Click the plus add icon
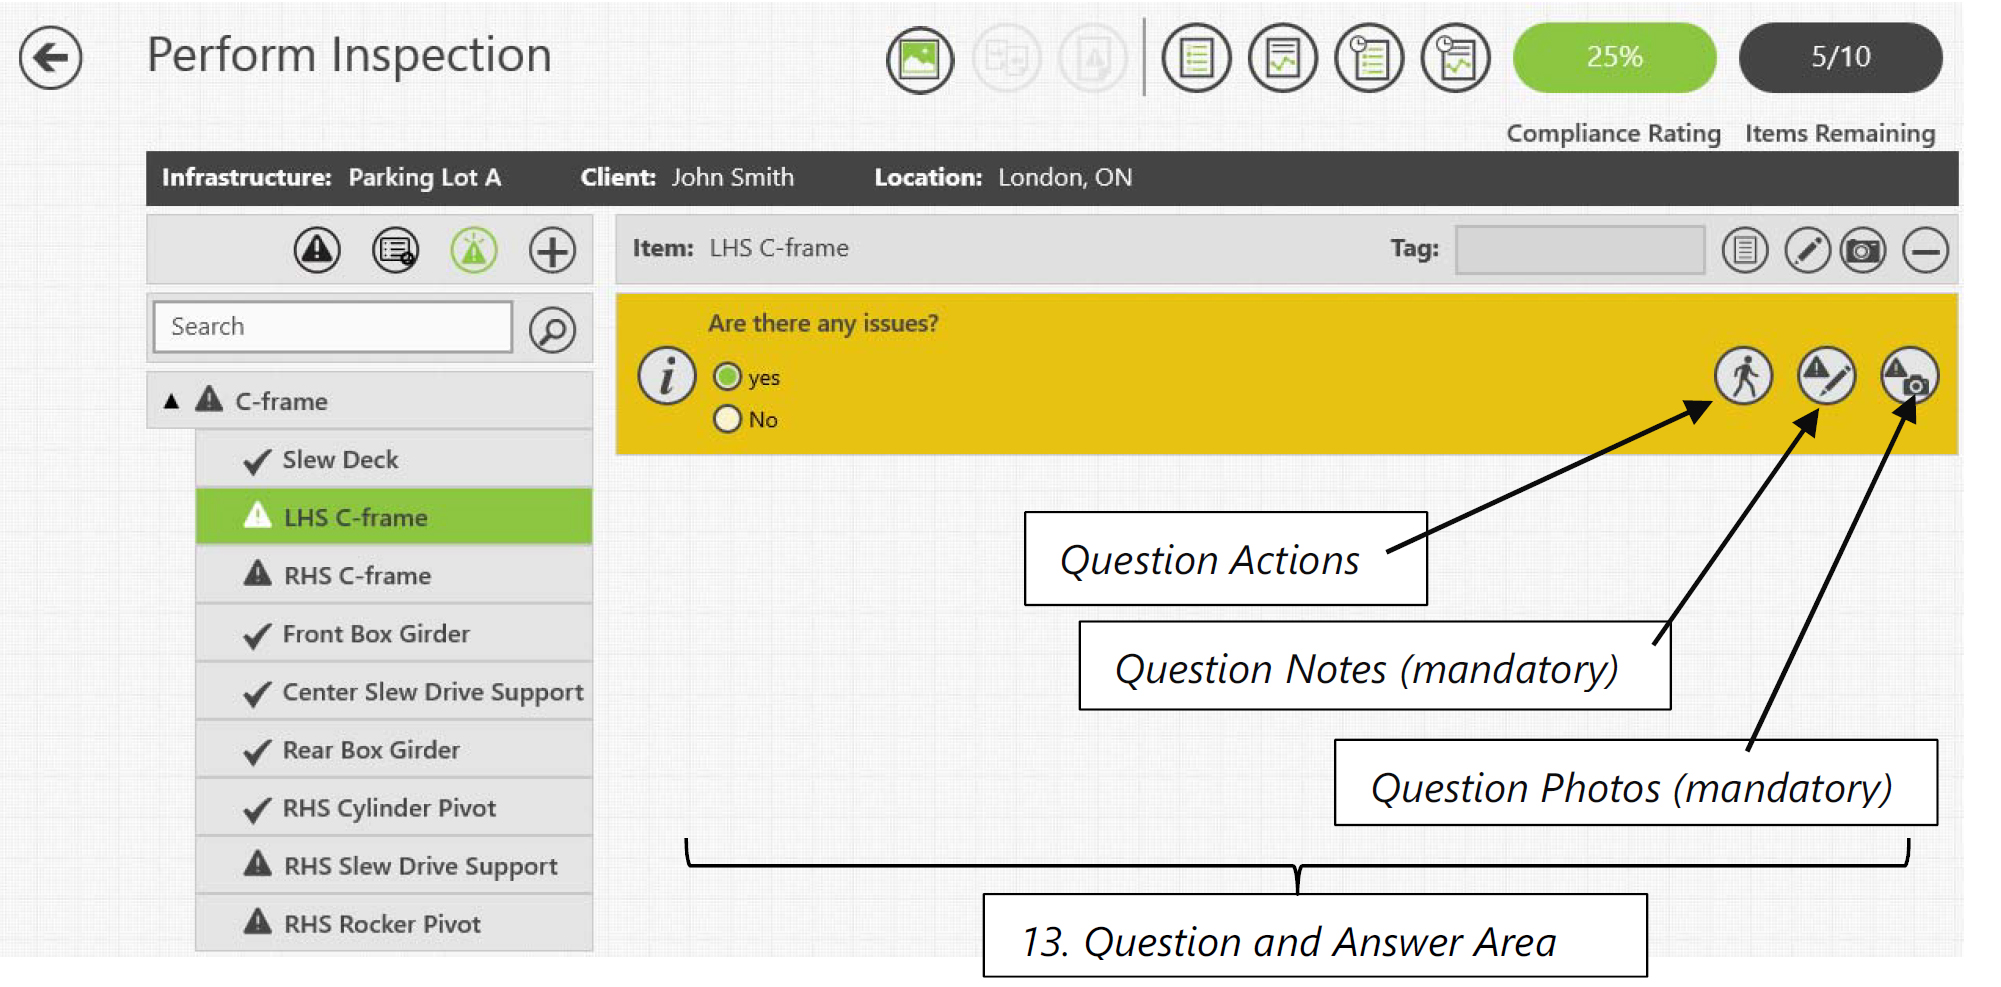 [552, 250]
